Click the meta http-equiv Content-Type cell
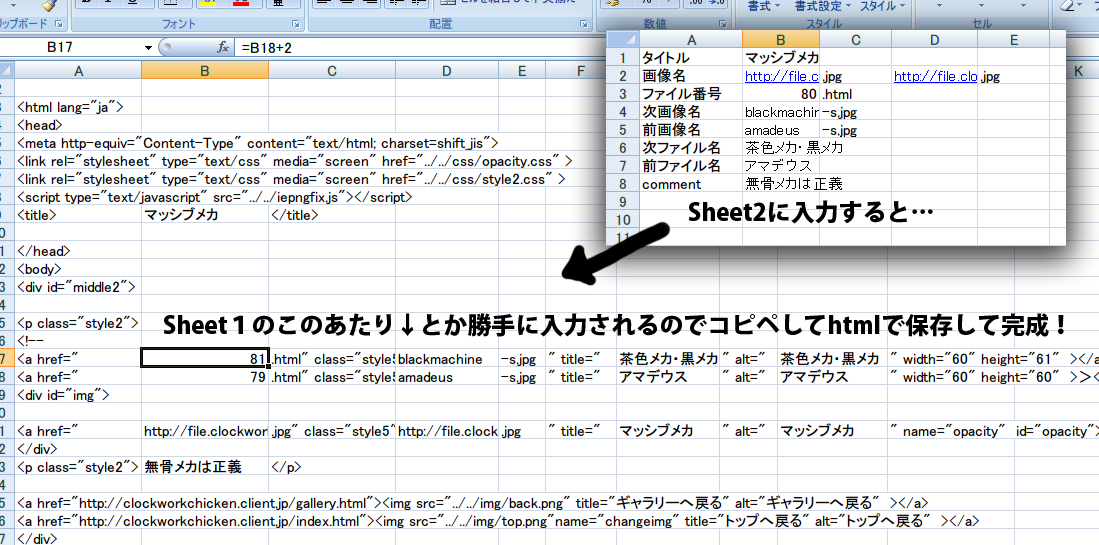The image size is (1099, 545). coord(257,143)
